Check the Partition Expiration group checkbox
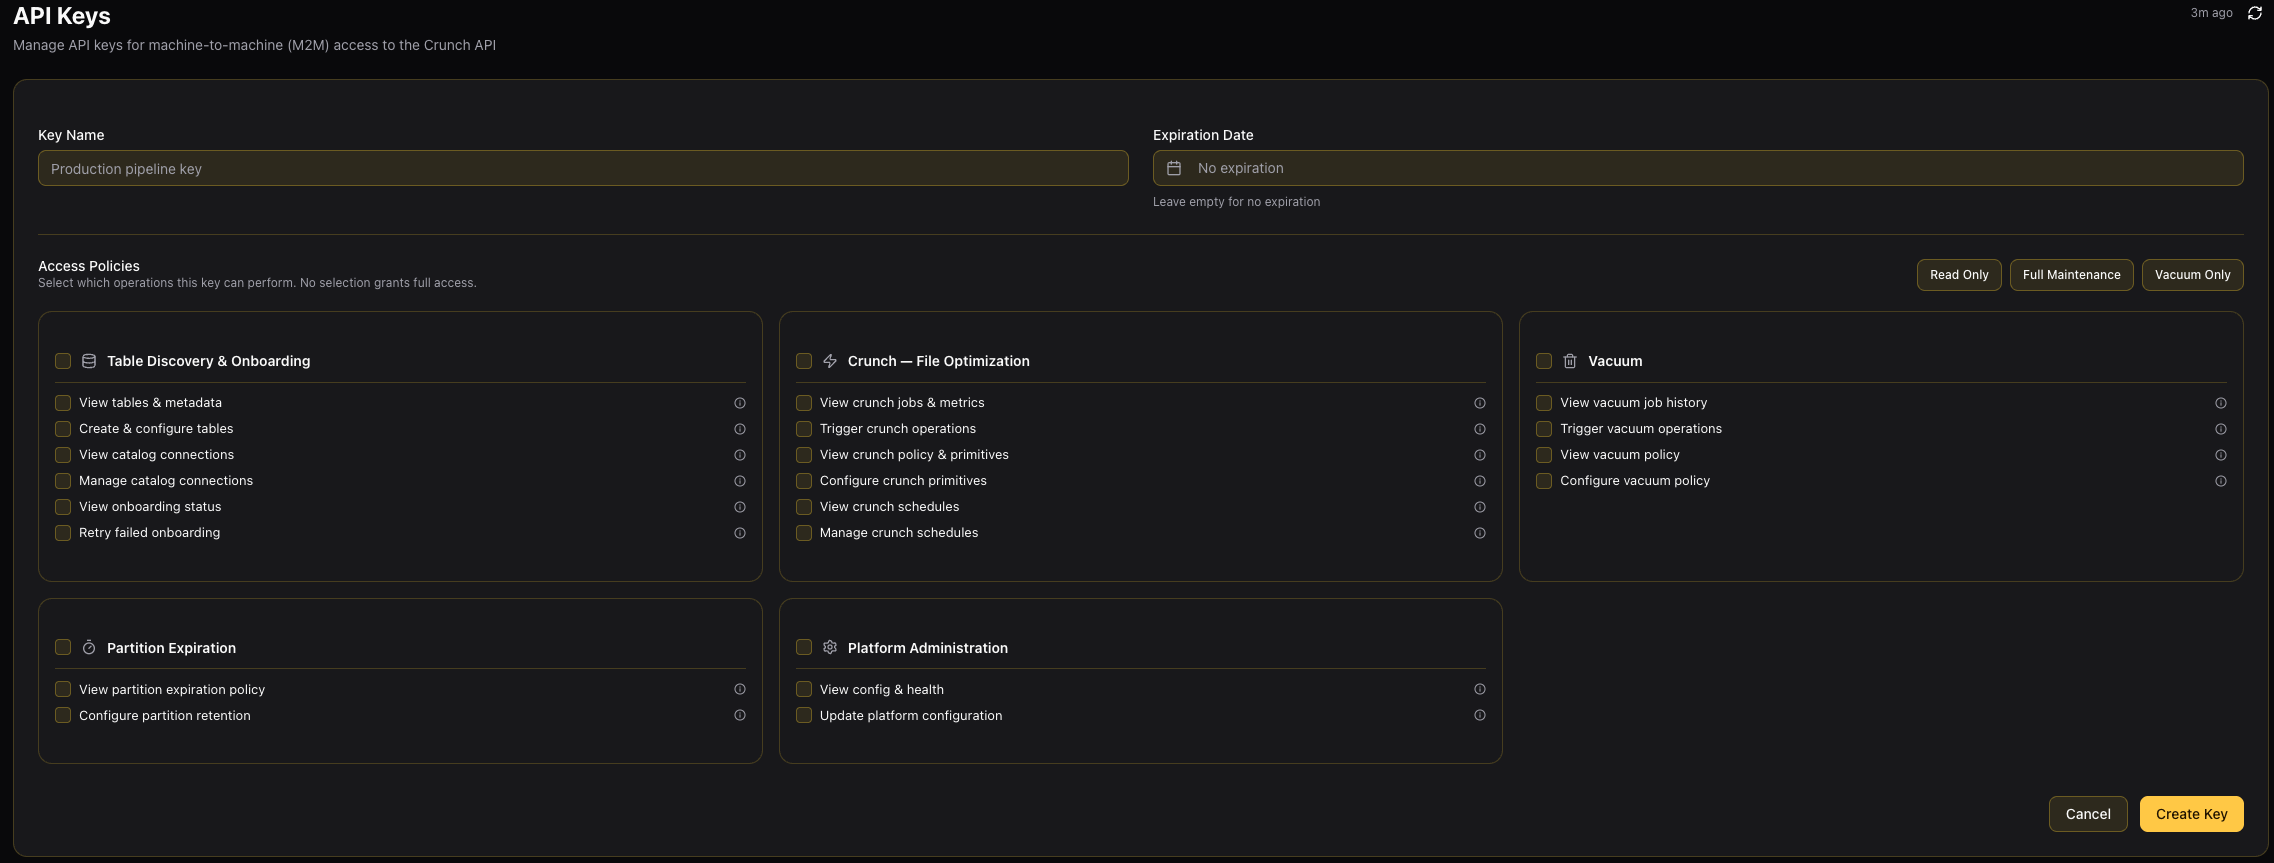 point(63,647)
